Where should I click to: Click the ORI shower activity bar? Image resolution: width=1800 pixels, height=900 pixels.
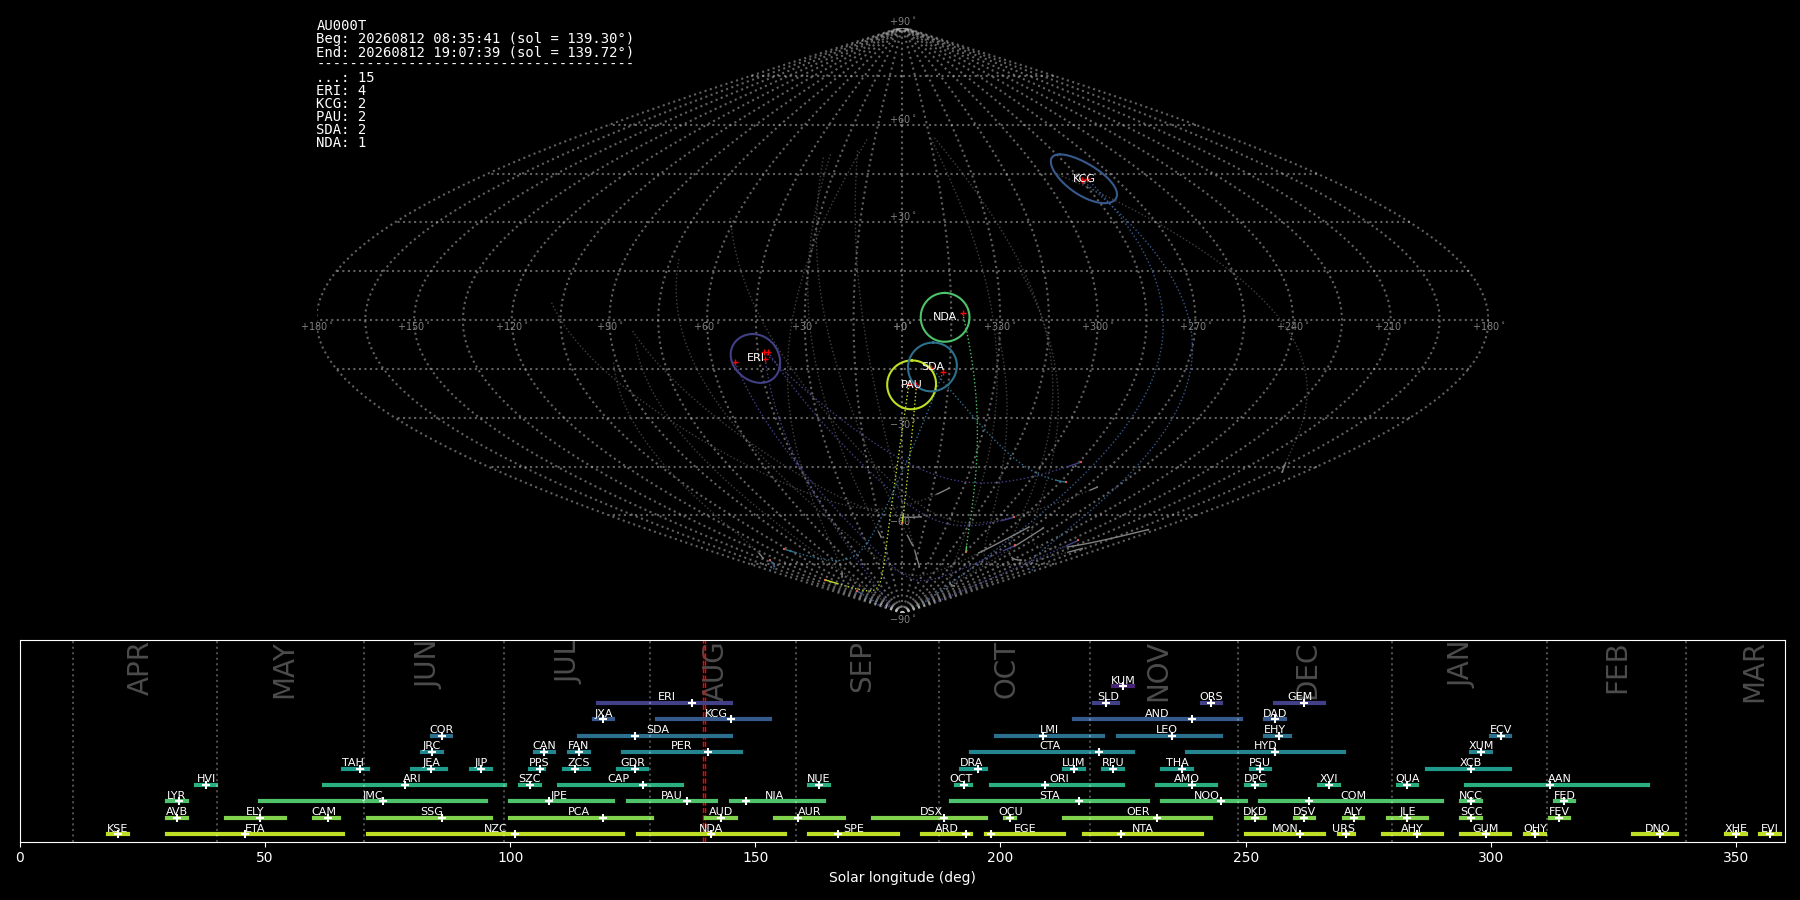click(1057, 785)
